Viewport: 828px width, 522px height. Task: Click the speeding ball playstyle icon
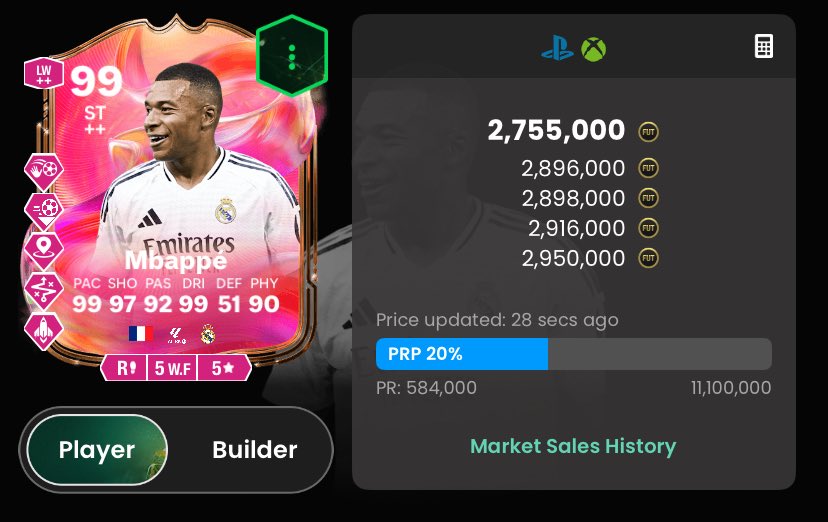click(x=44, y=211)
